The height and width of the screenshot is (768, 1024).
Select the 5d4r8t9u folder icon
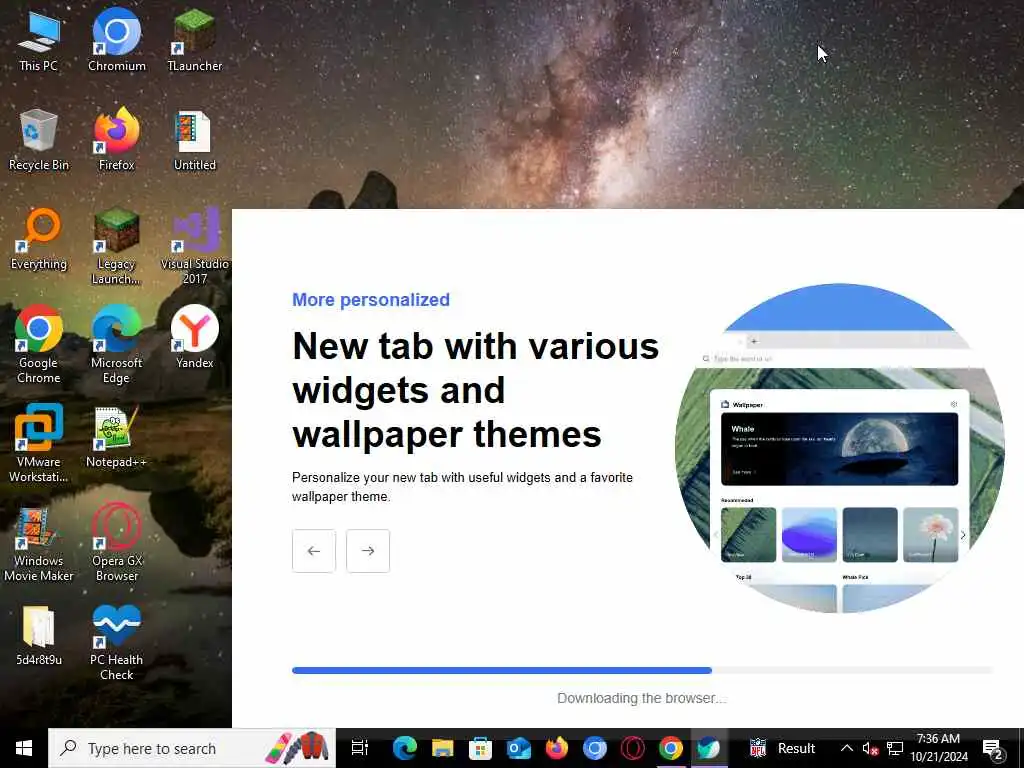[x=39, y=635]
